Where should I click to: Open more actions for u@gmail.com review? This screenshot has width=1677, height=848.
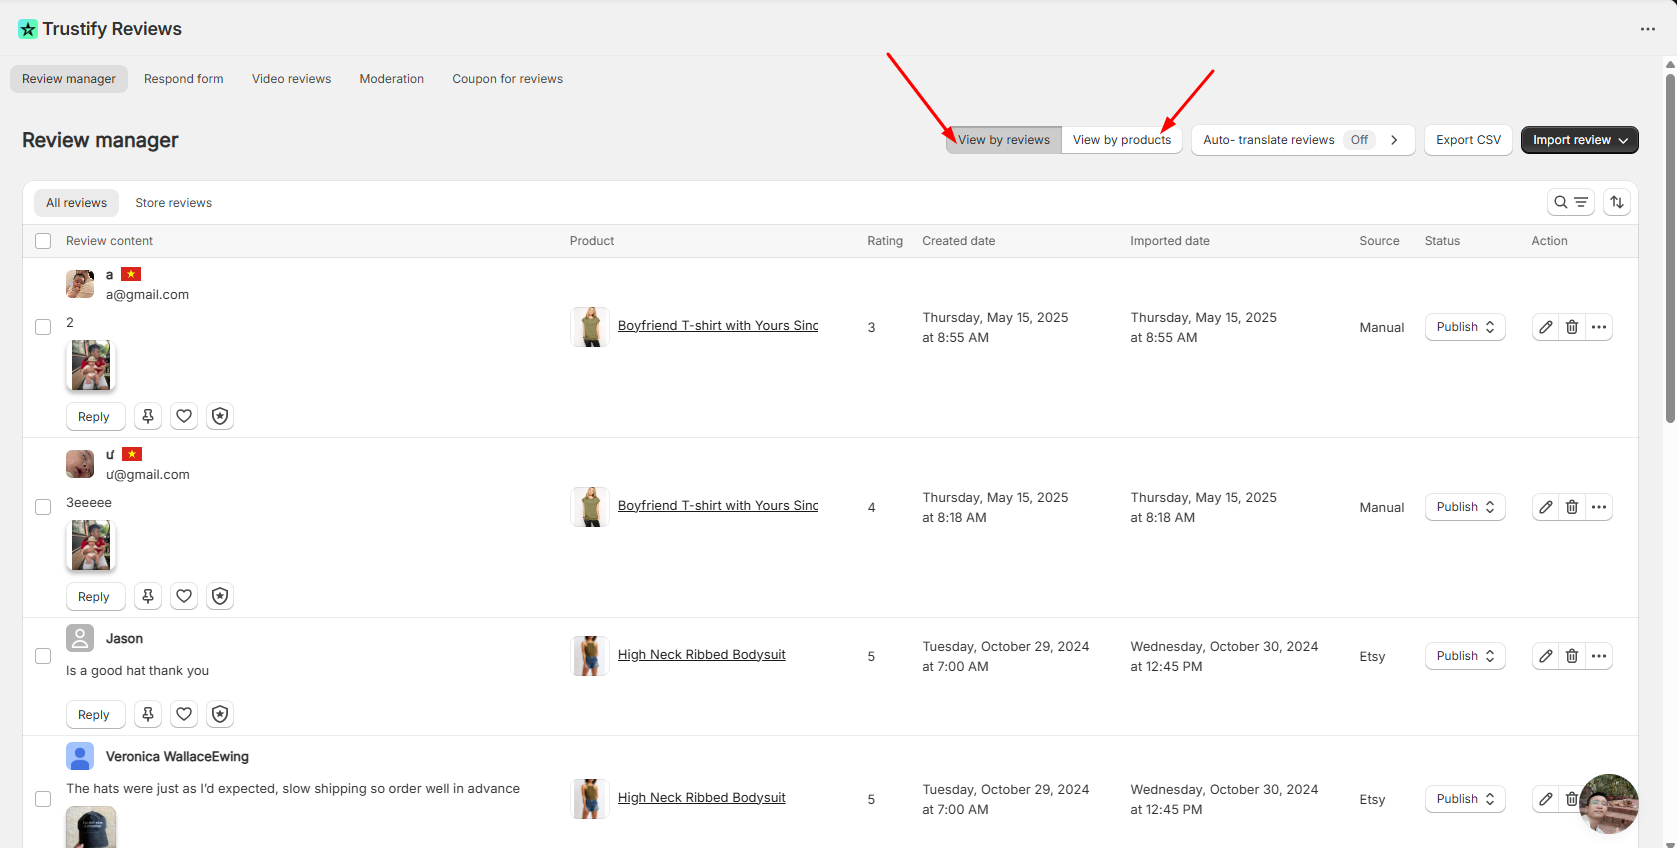pyautogui.click(x=1598, y=507)
